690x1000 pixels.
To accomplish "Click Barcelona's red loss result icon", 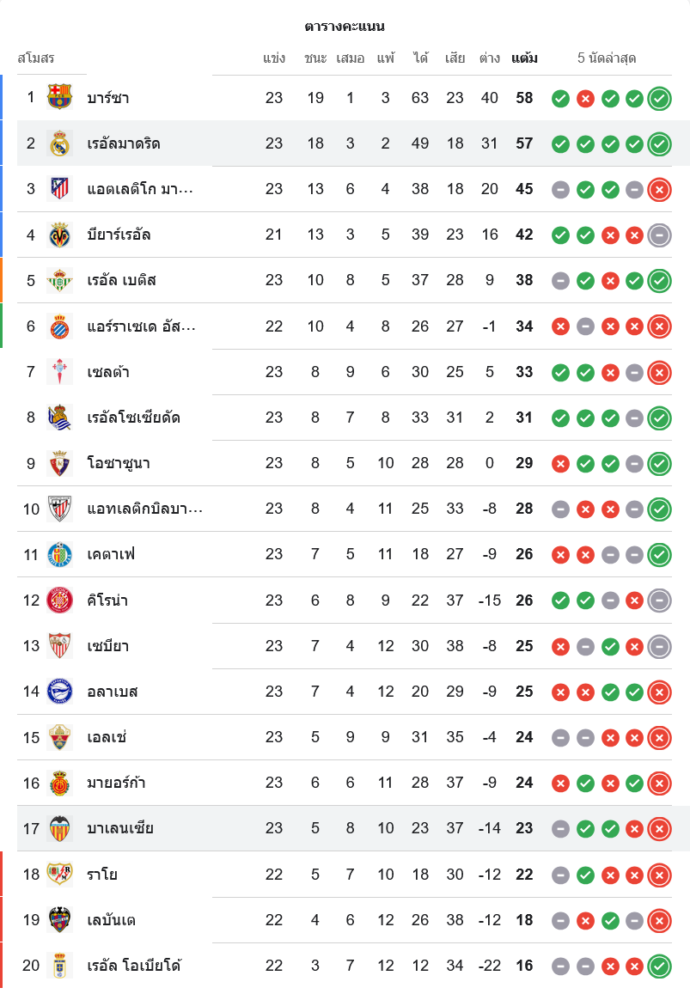I will click(x=585, y=98).
